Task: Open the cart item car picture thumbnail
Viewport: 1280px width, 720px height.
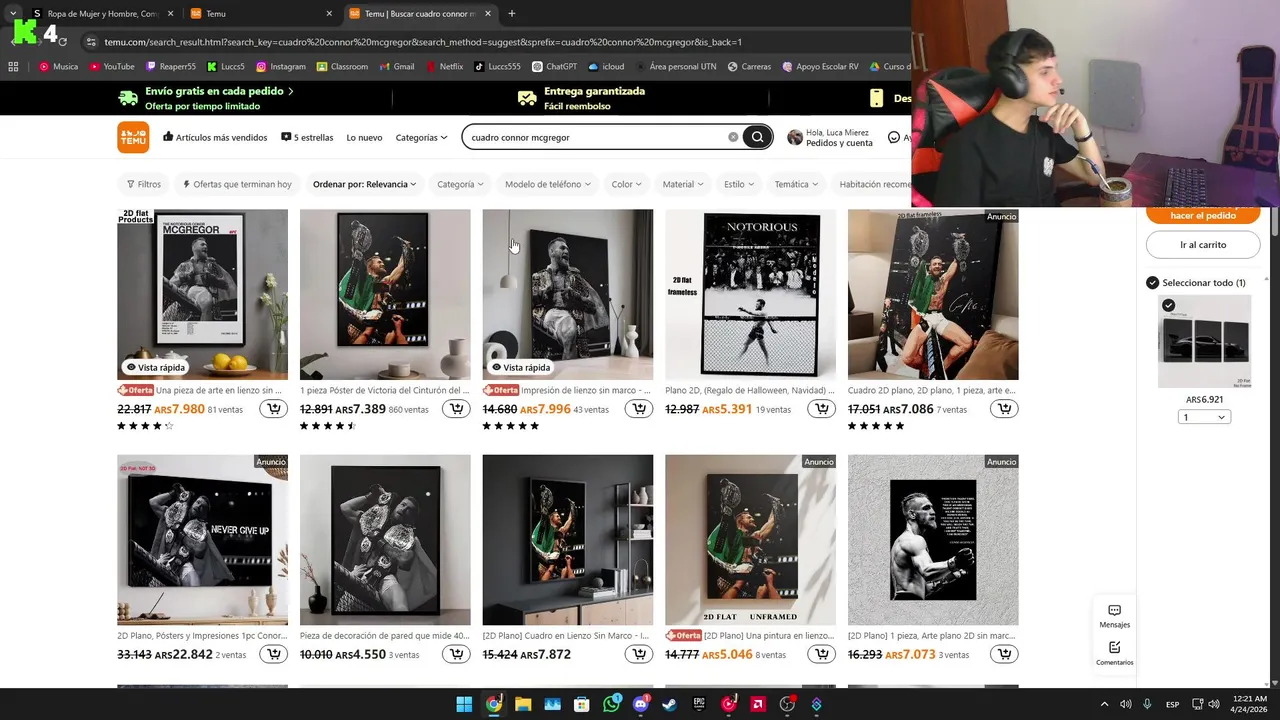Action: 1204,342
